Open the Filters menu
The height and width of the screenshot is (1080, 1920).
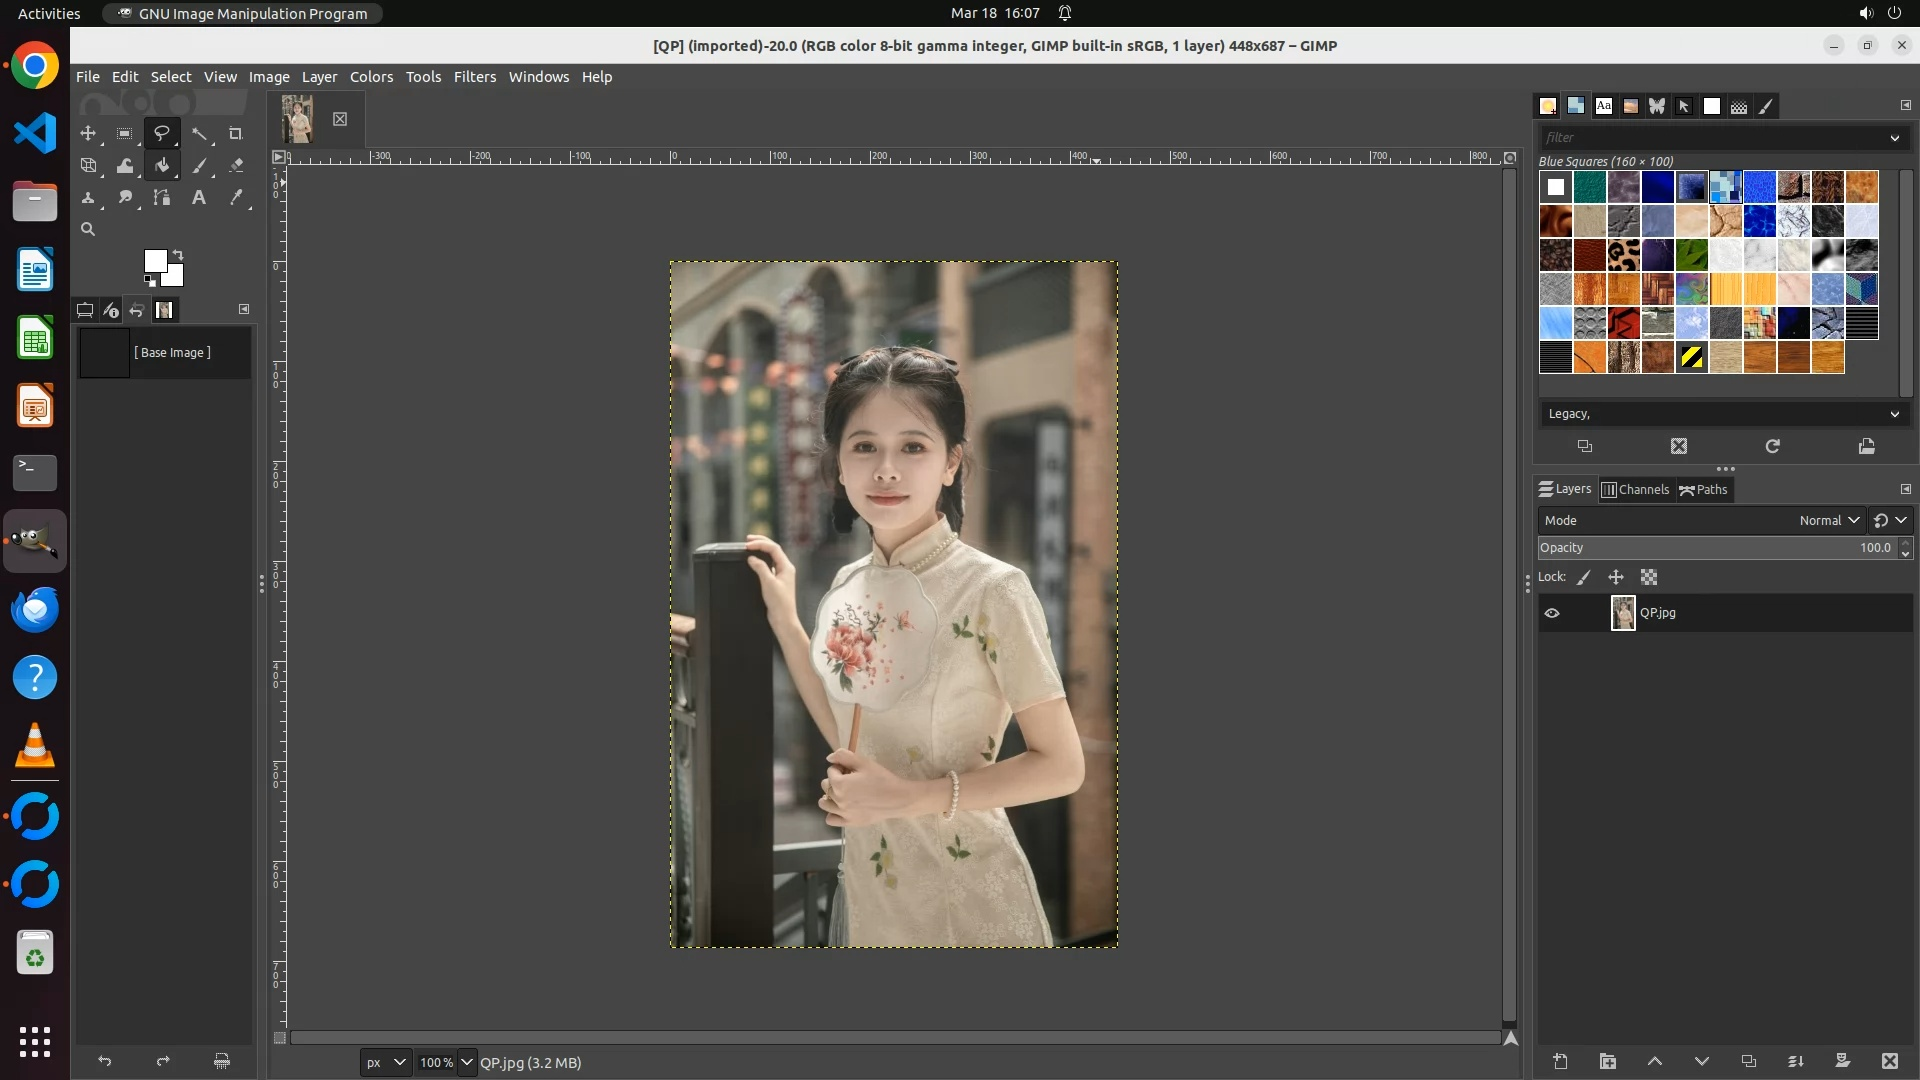click(x=474, y=77)
